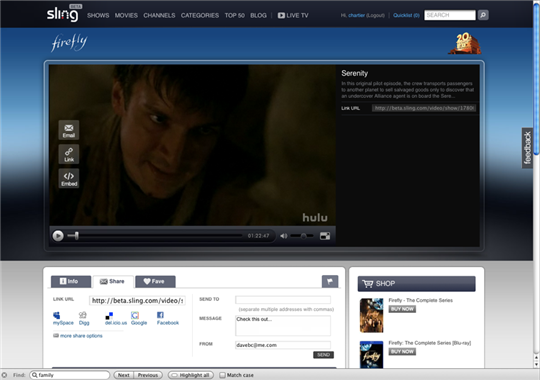The image size is (540, 380).
Task: Select the share Link URL field
Action: [137, 300]
